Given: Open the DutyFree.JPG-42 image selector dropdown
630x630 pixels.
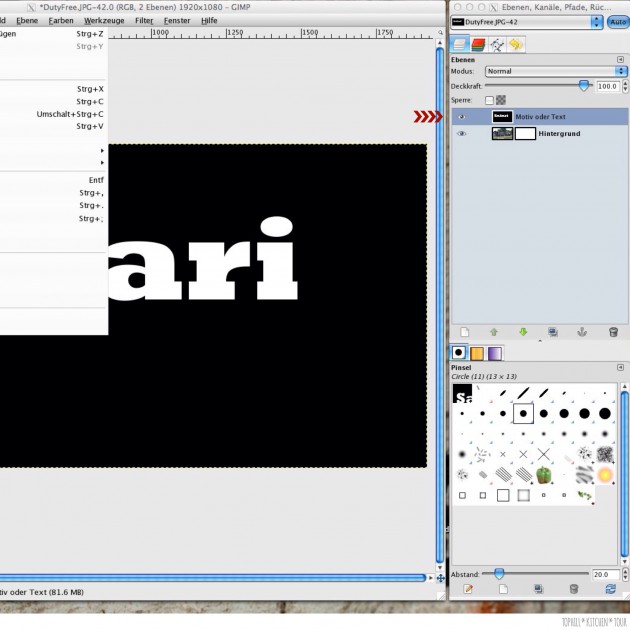Looking at the screenshot, I should click(527, 22).
